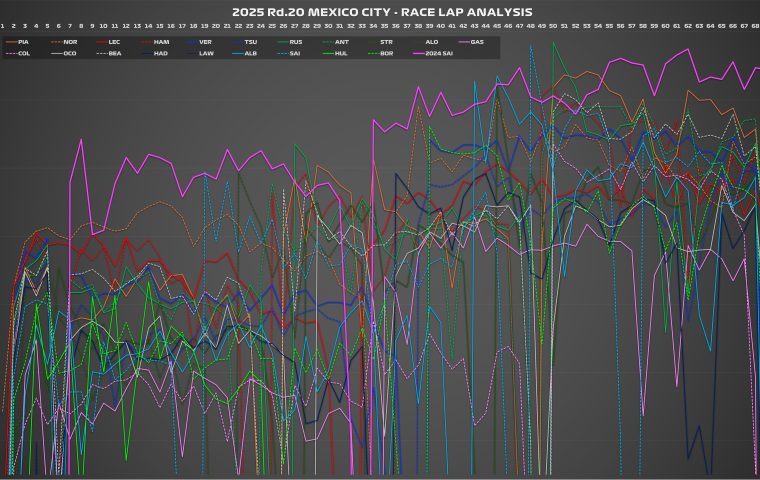This screenshot has width=760, height=480.
Task: Toggle the GAS legend entry
Action: tap(477, 42)
